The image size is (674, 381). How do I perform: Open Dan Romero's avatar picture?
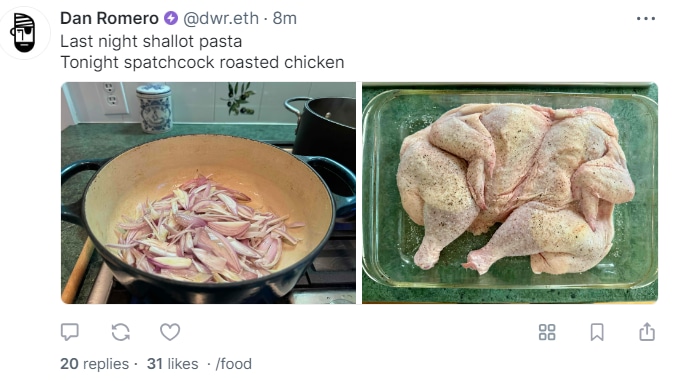pos(25,33)
